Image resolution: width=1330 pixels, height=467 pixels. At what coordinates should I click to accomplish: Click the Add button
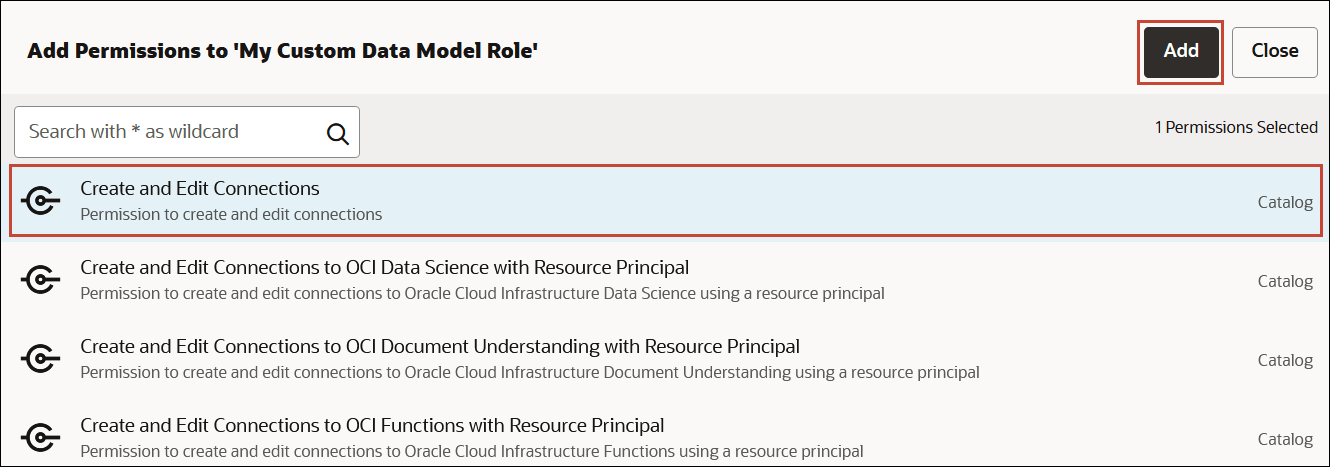1181,51
